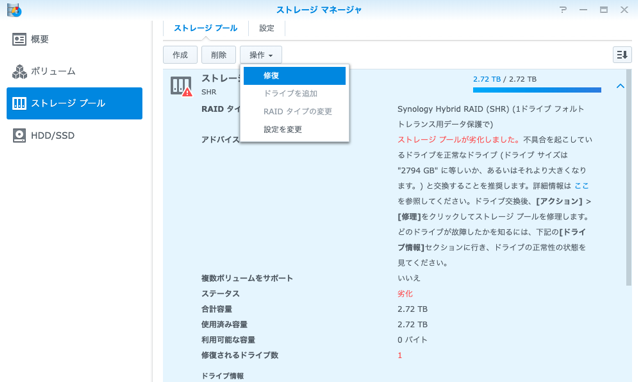Click the ステータス label
This screenshot has height=382, width=638.
(220, 294)
